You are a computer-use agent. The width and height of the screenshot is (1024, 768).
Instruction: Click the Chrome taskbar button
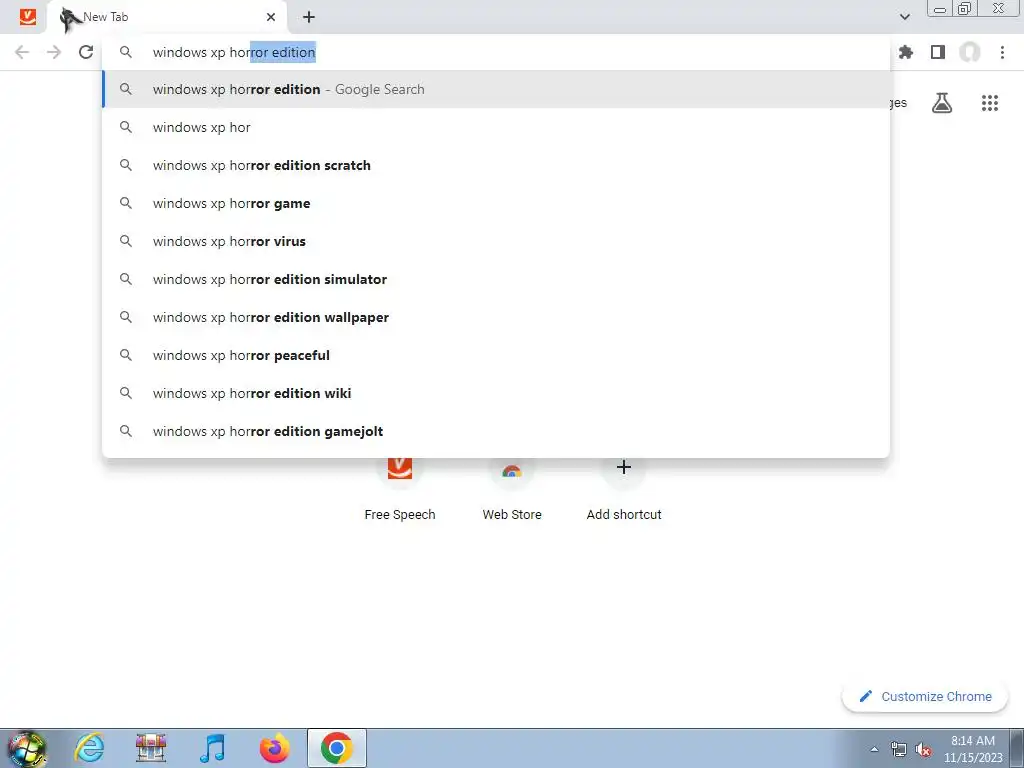coord(336,748)
